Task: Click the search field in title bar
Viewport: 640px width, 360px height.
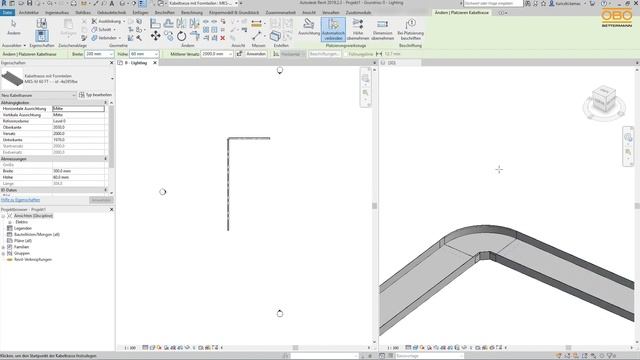Action: click(x=493, y=3)
